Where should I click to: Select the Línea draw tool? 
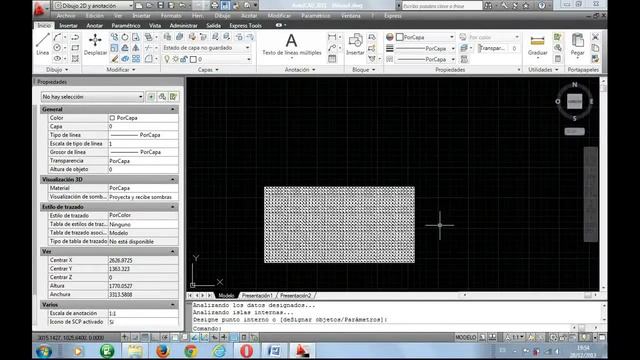pyautogui.click(x=42, y=44)
